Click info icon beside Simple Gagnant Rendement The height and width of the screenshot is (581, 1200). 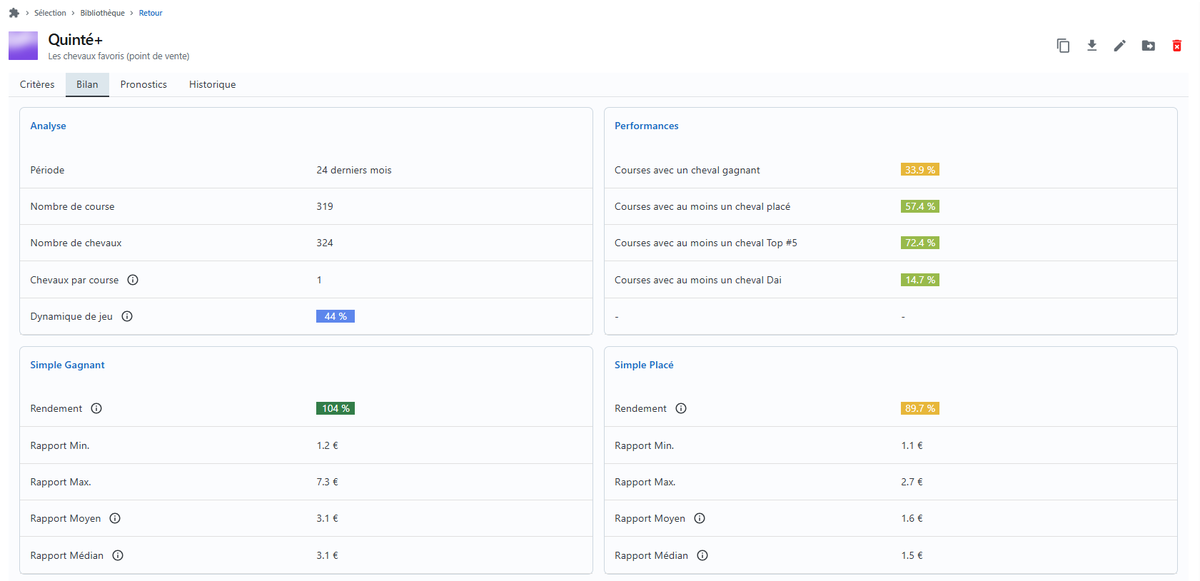[x=97, y=409]
